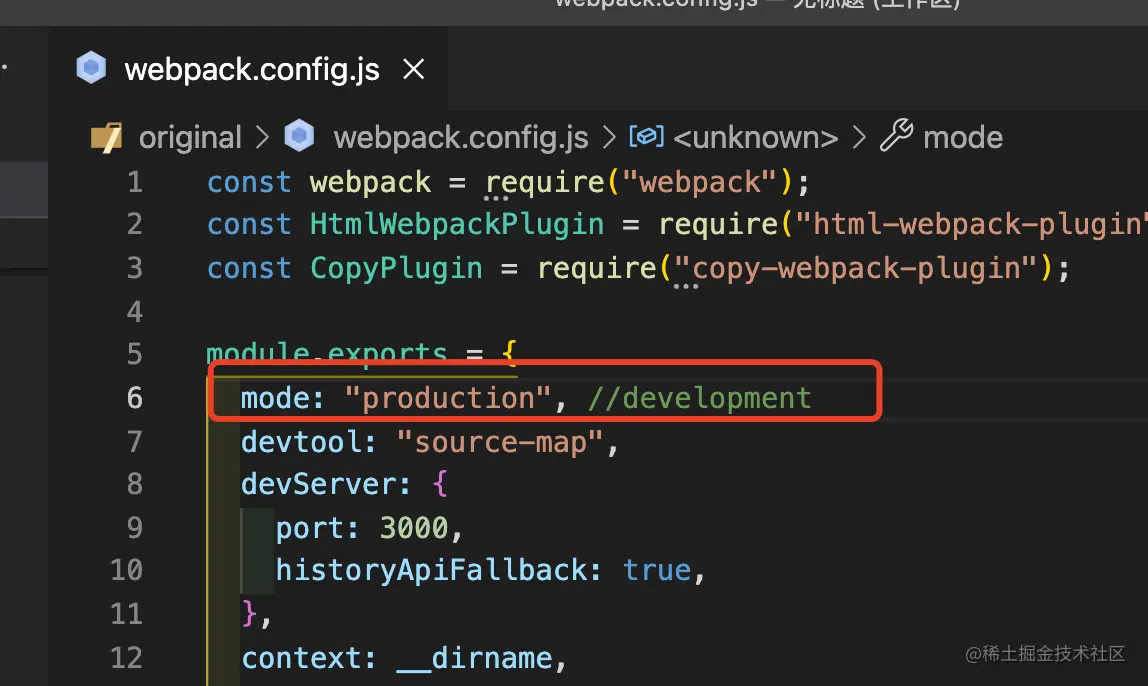This screenshot has width=1148, height=686.
Task: Click the unknown symbol icon in breadcrumbs
Action: pos(646,137)
